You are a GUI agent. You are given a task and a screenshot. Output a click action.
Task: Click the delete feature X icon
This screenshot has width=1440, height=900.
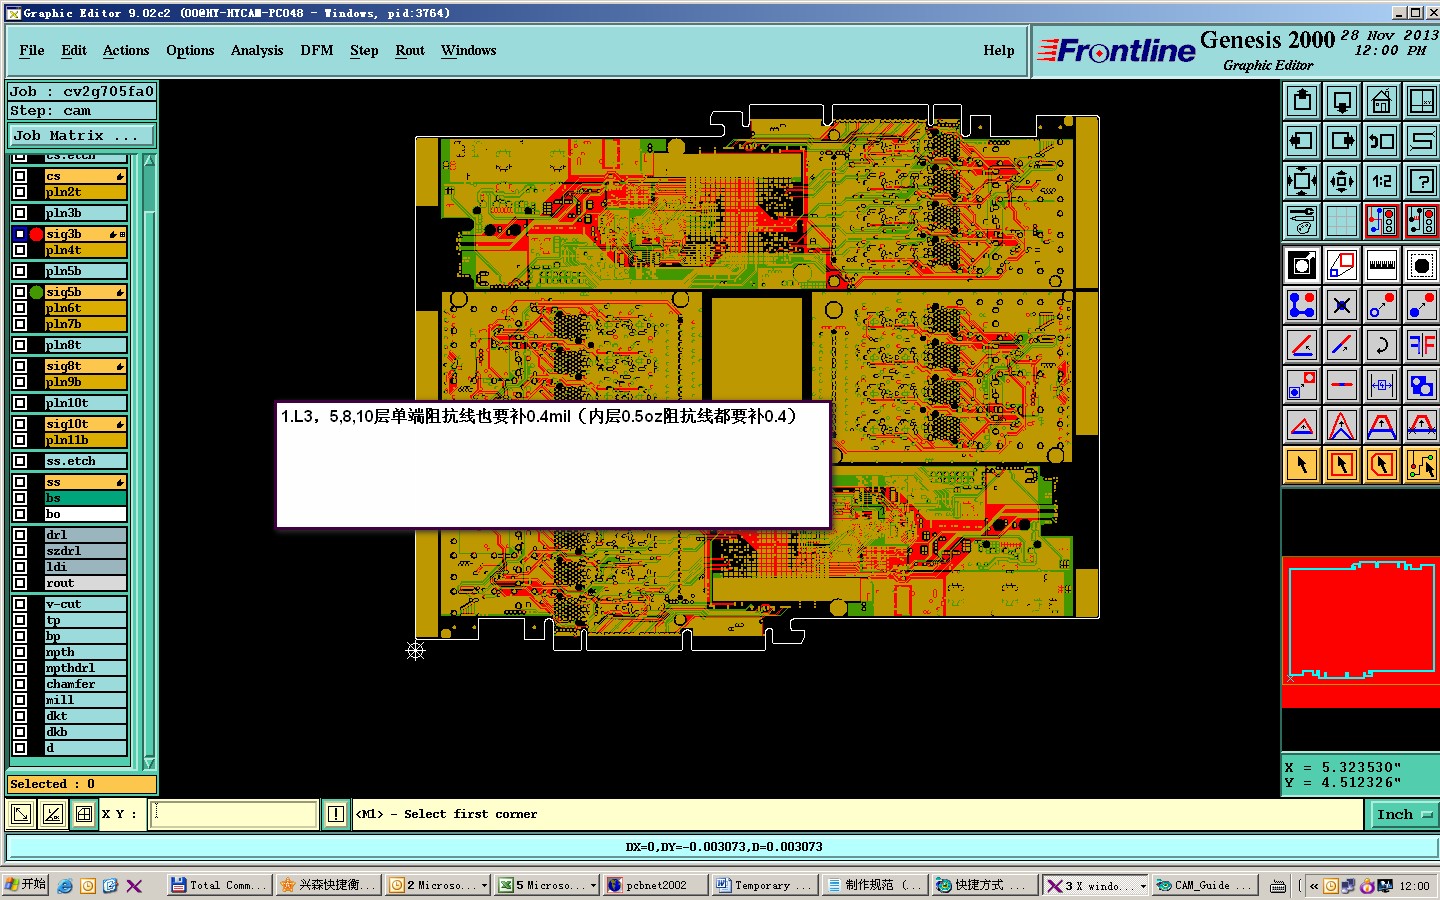point(1342,305)
